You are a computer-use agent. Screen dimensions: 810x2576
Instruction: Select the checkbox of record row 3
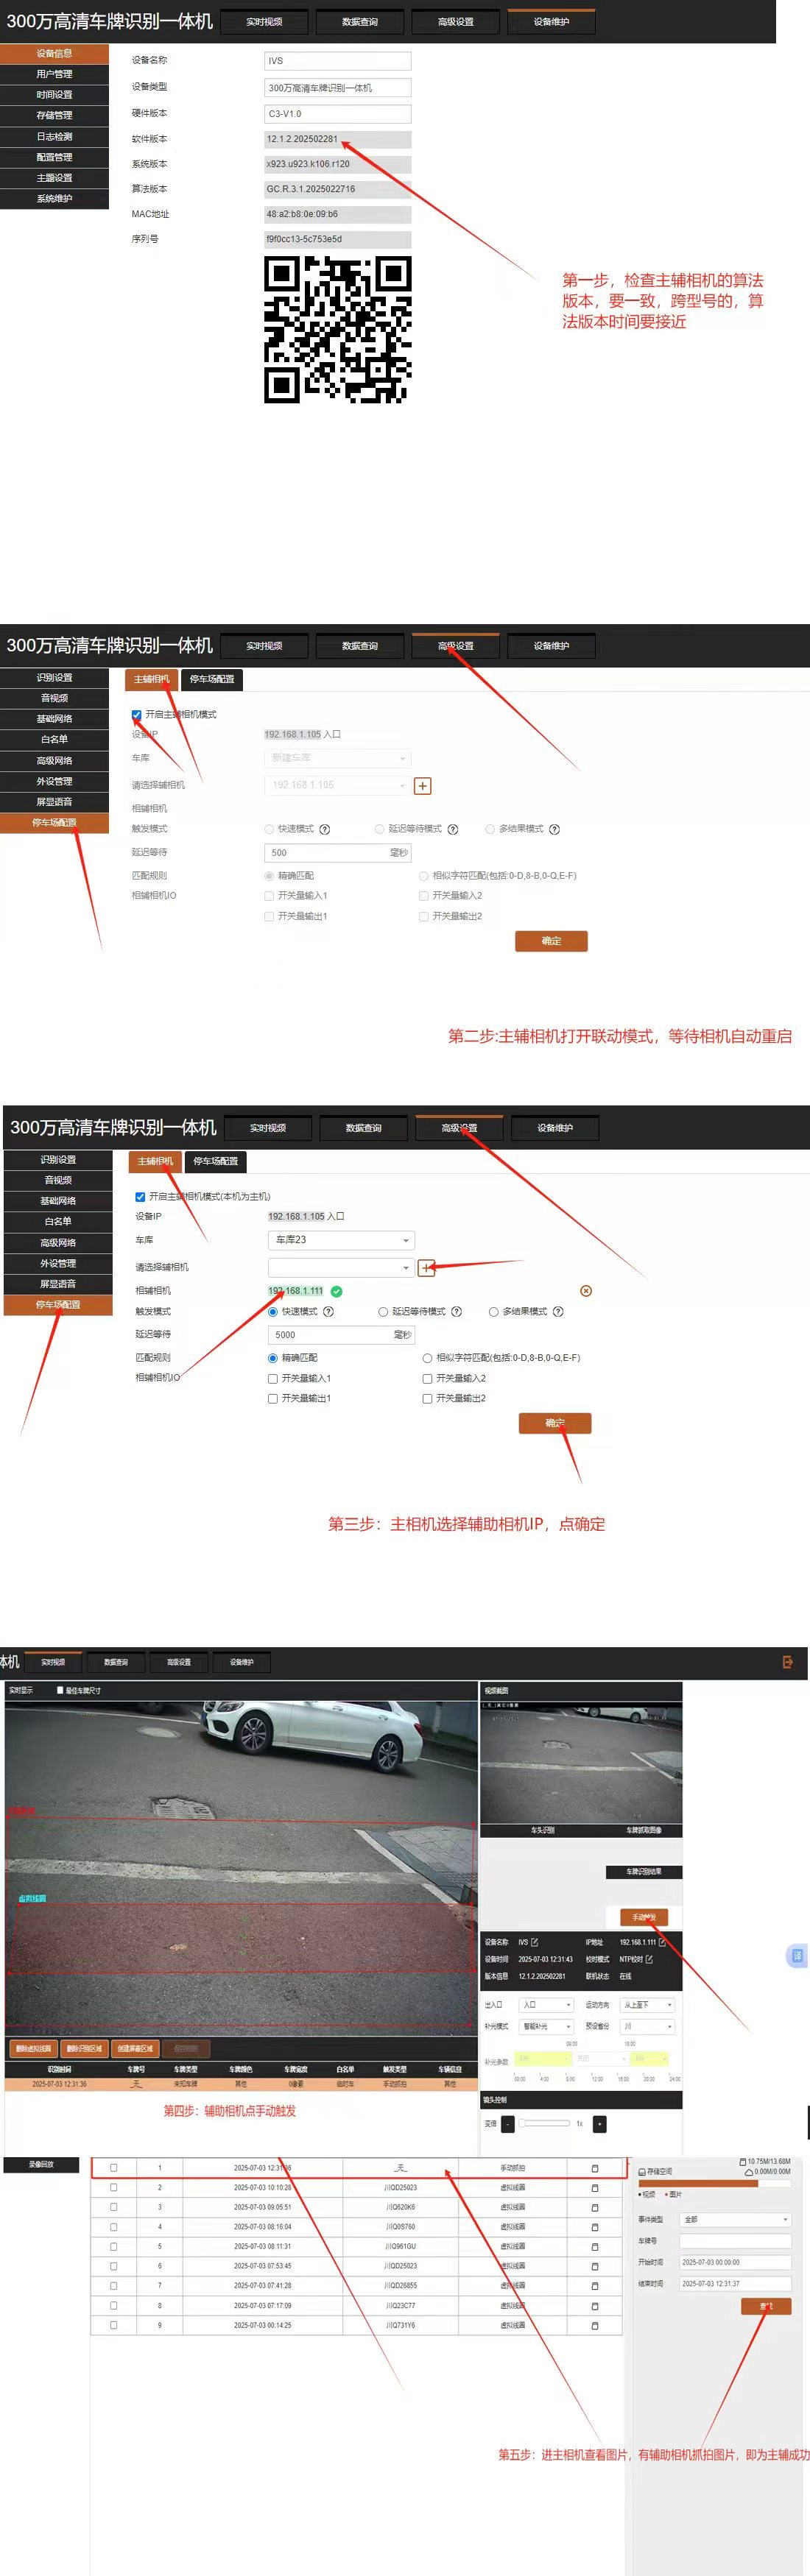pos(113,2207)
